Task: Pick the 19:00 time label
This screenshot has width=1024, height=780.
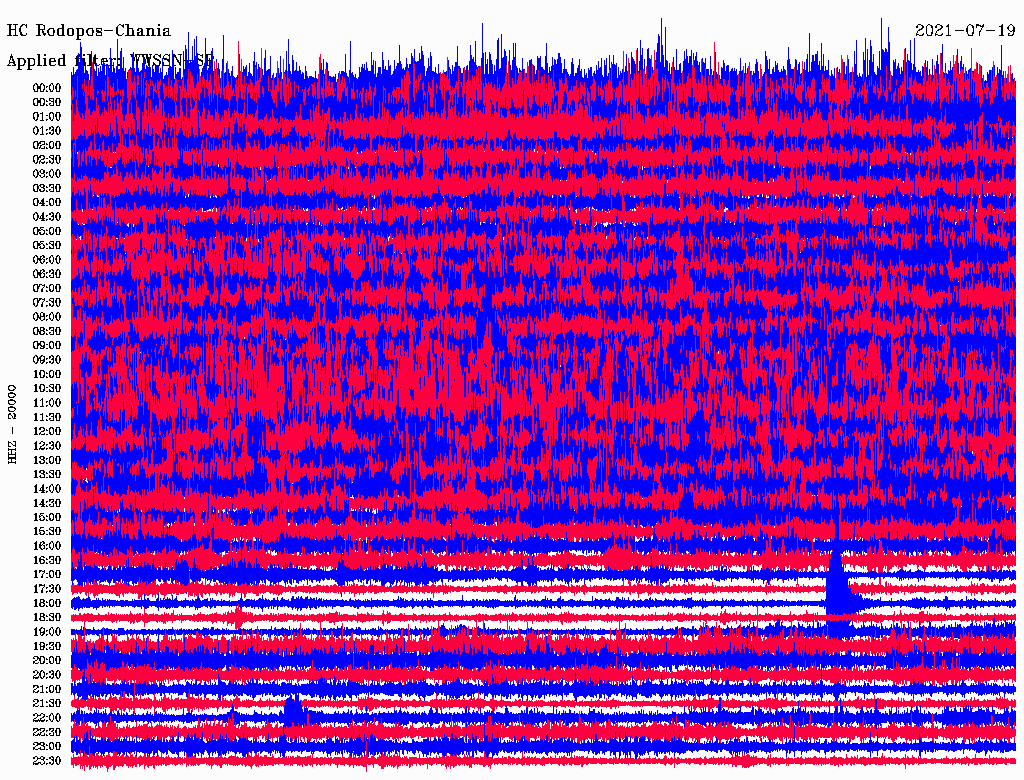Action: 47,632
